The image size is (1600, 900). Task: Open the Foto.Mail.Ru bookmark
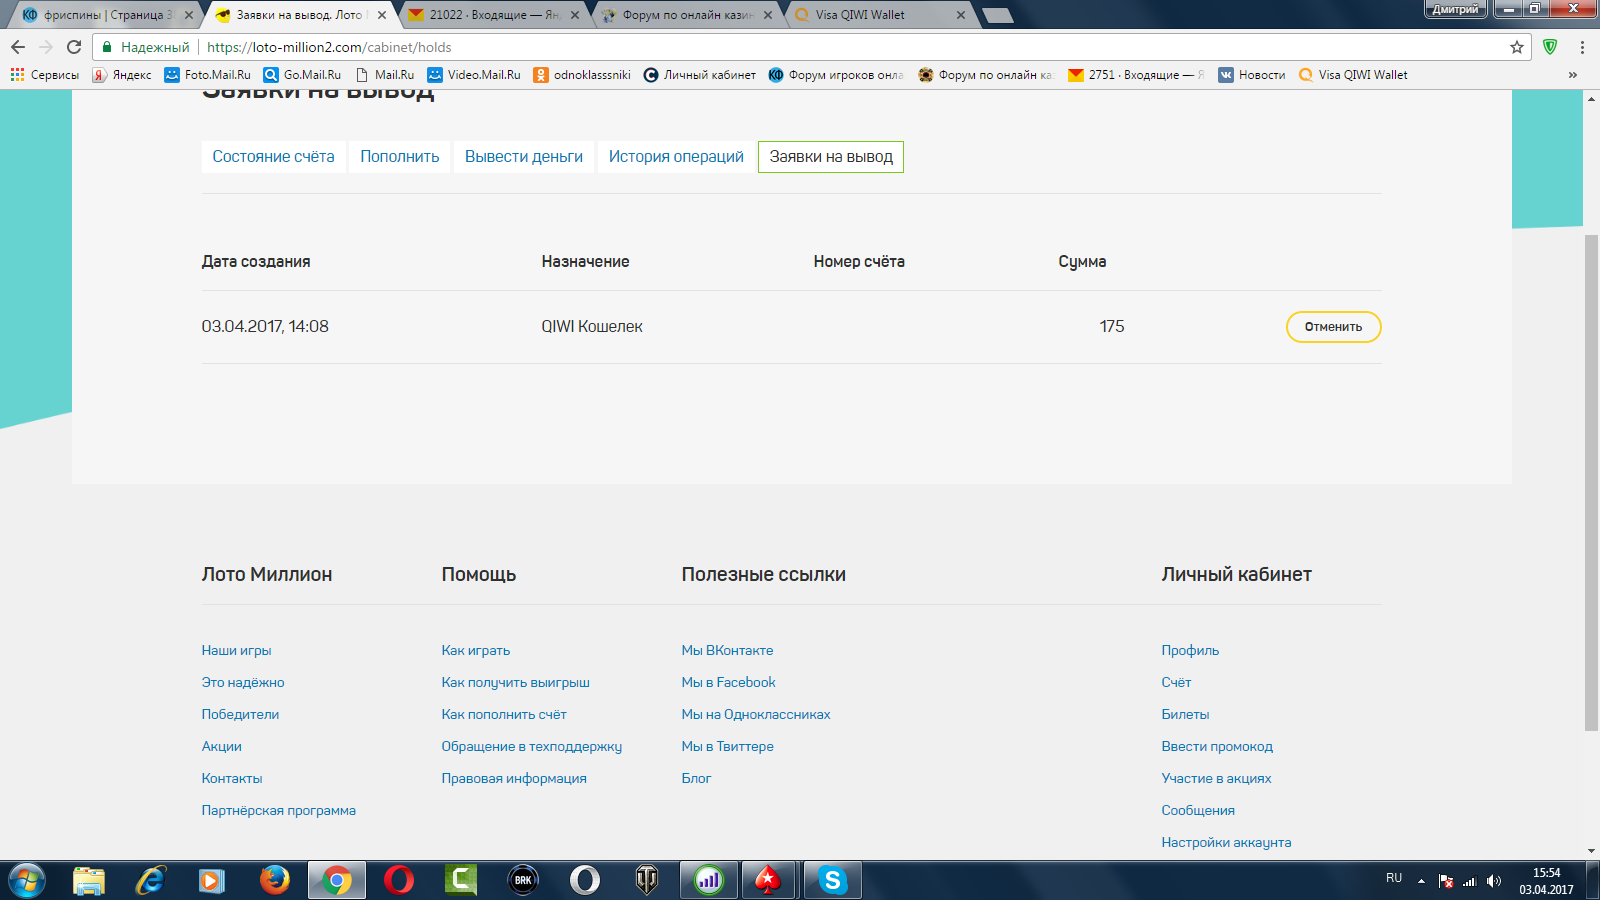click(x=208, y=75)
